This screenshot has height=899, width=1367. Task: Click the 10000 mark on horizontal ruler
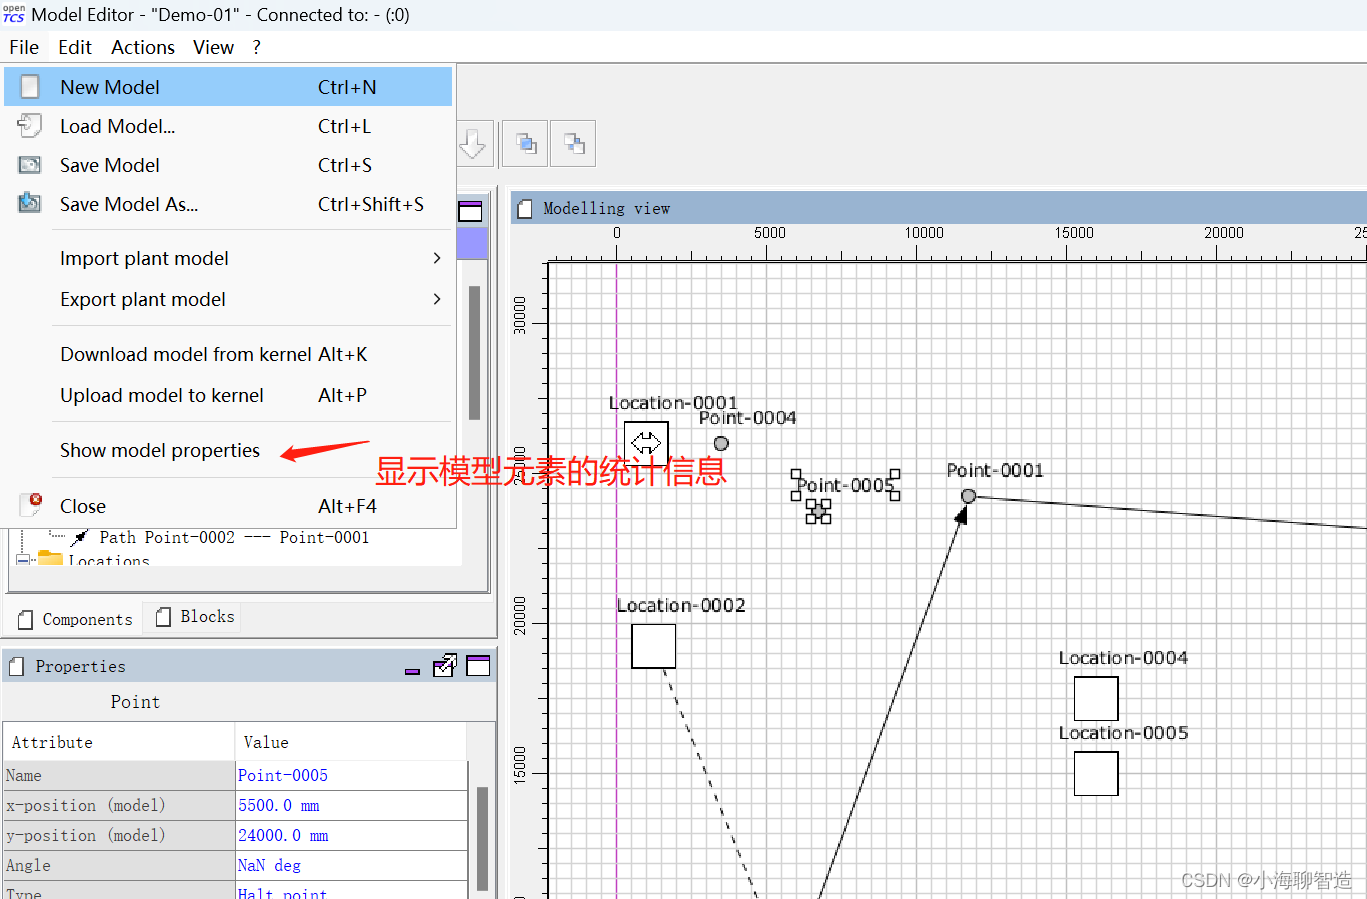tap(924, 232)
